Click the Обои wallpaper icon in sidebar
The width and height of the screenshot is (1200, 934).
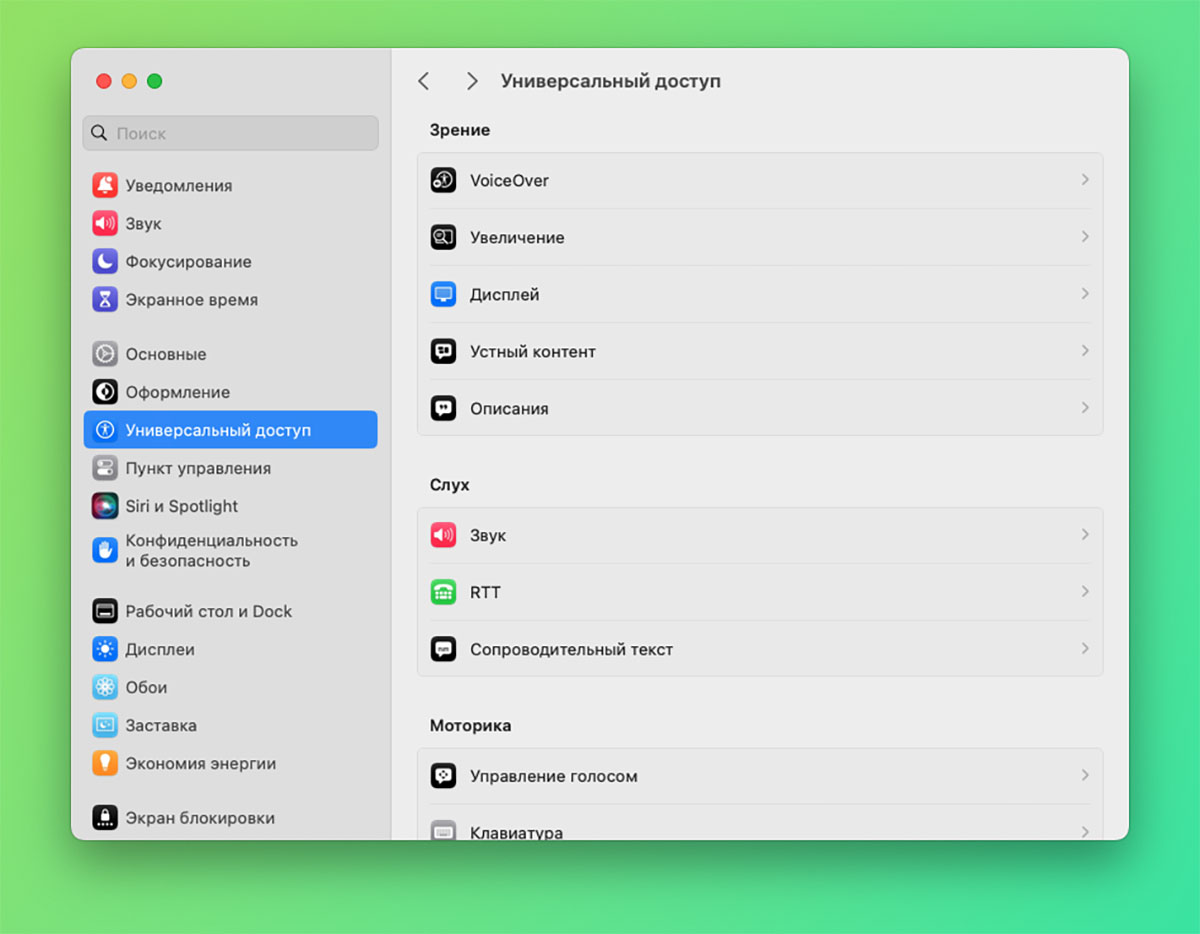pos(105,687)
